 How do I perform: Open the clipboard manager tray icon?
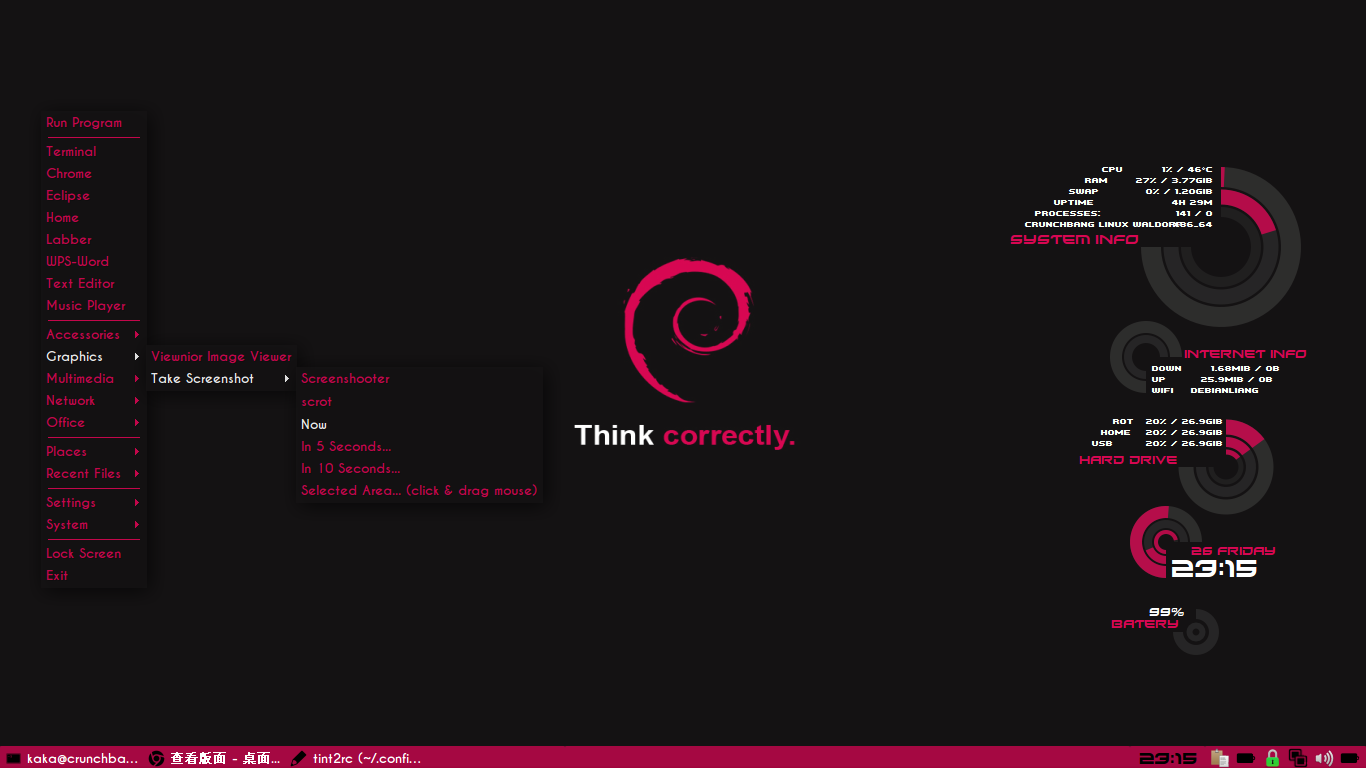click(1219, 758)
